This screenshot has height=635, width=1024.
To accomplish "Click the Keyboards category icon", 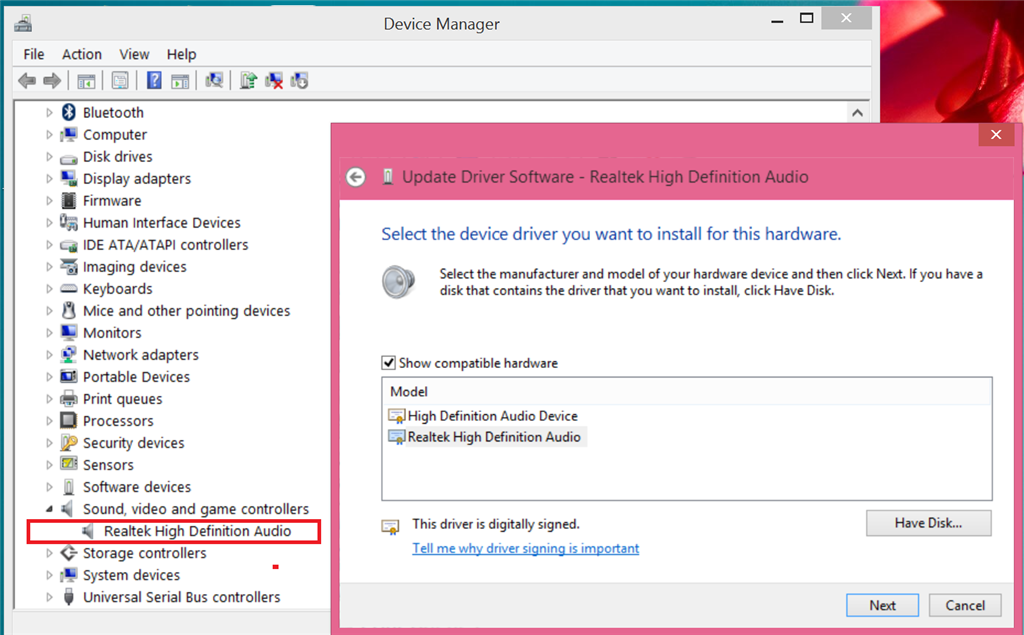I will (69, 289).
